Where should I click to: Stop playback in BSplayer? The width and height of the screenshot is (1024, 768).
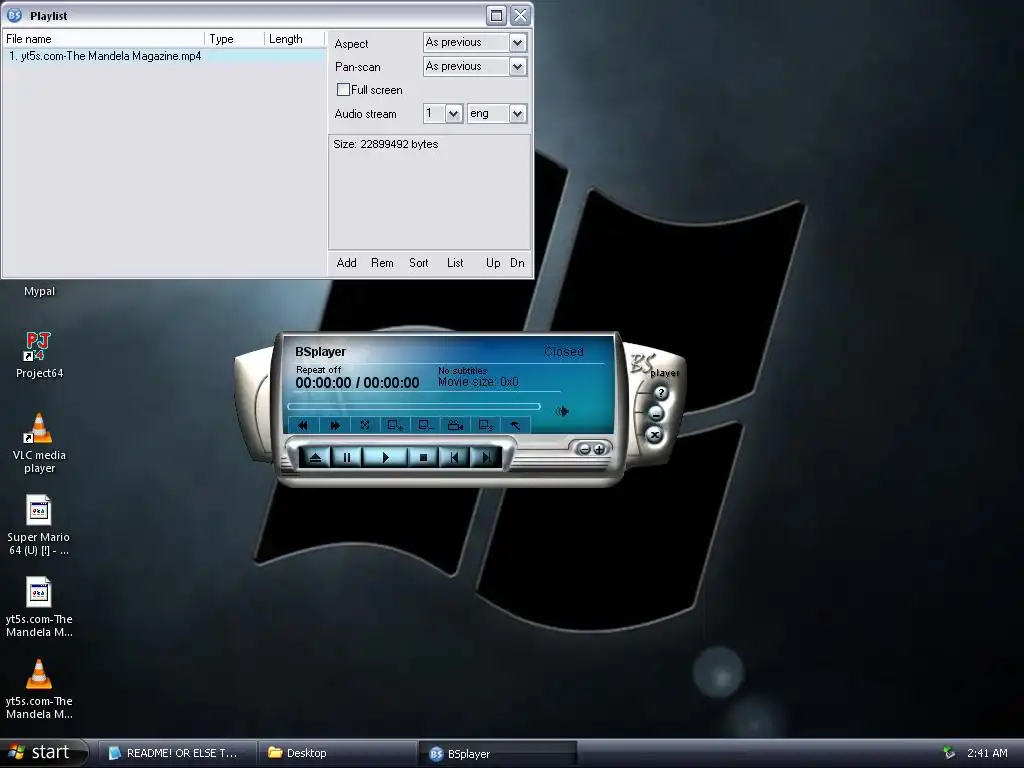(423, 458)
